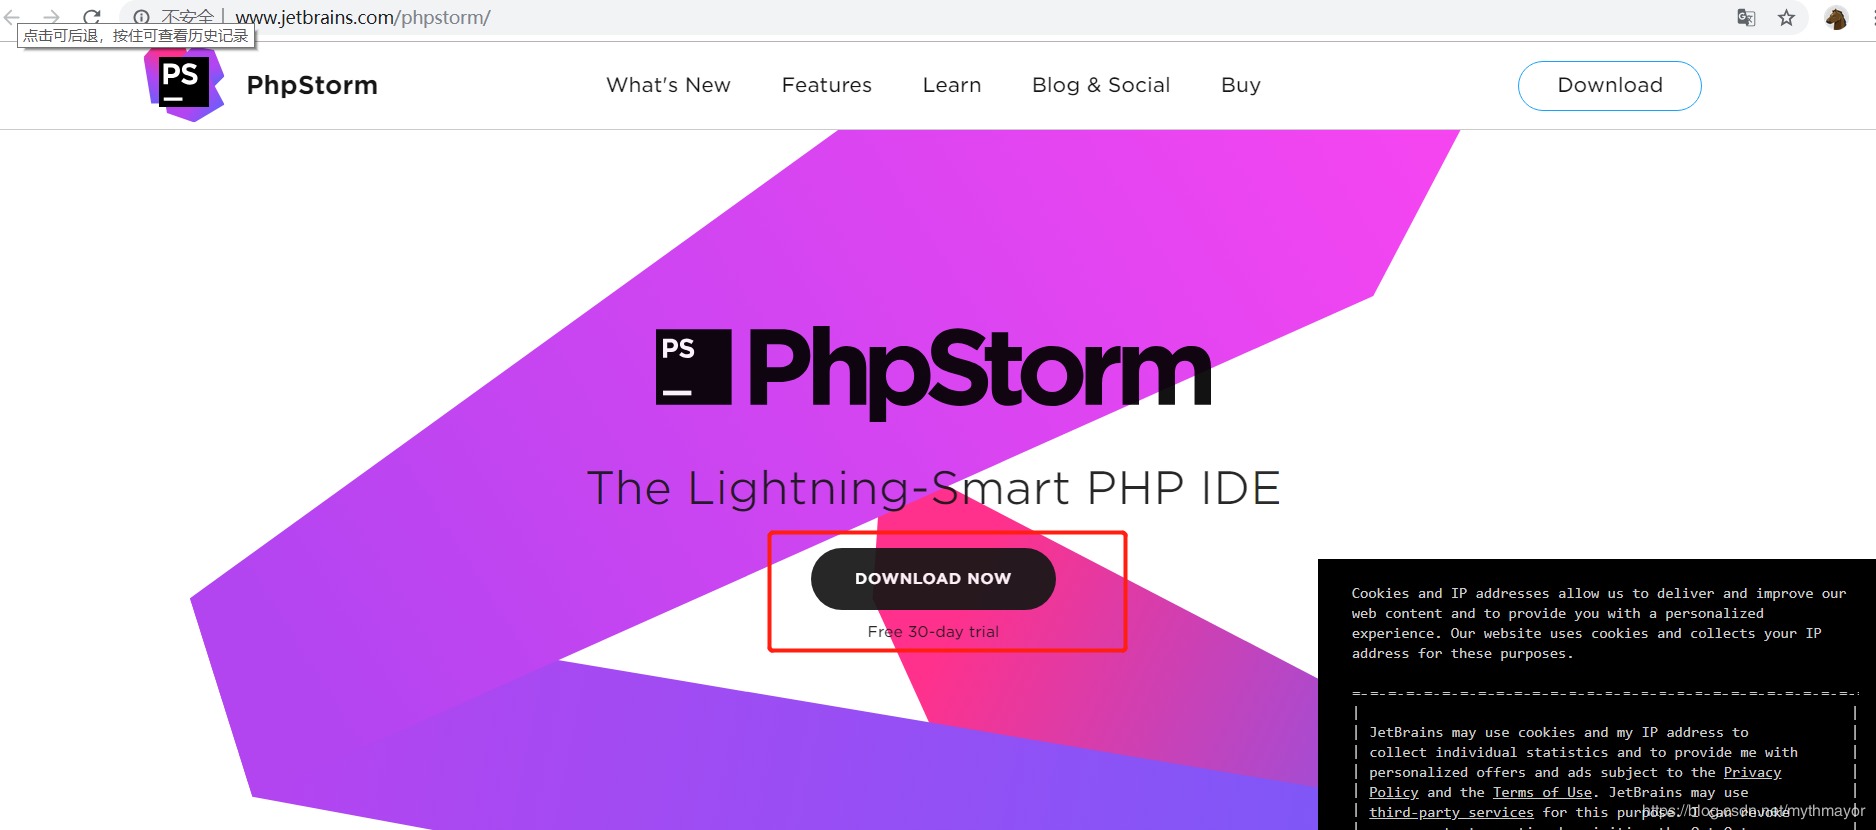Image resolution: width=1876 pixels, height=830 pixels.
Task: Click the address bar URL
Action: coord(362,17)
